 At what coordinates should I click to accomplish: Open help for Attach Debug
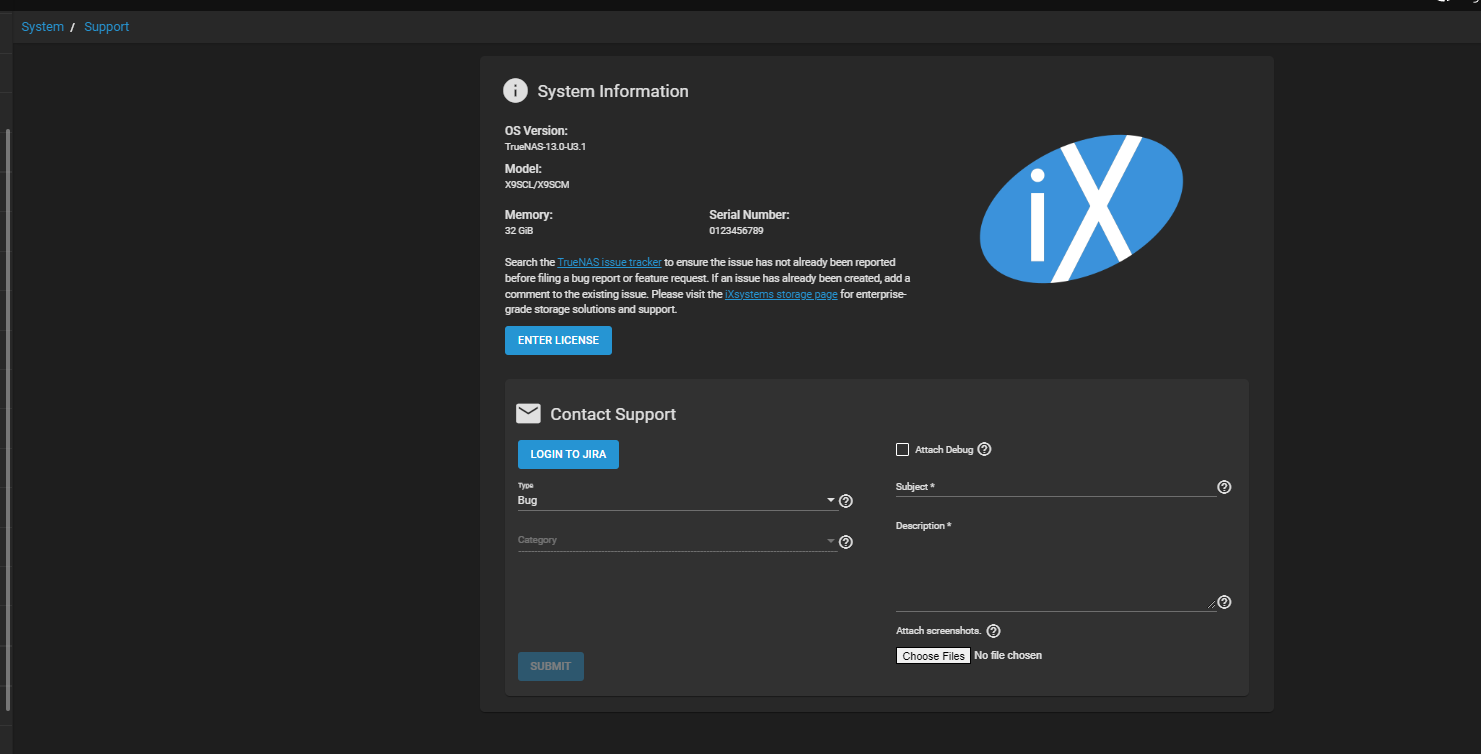[x=984, y=450]
